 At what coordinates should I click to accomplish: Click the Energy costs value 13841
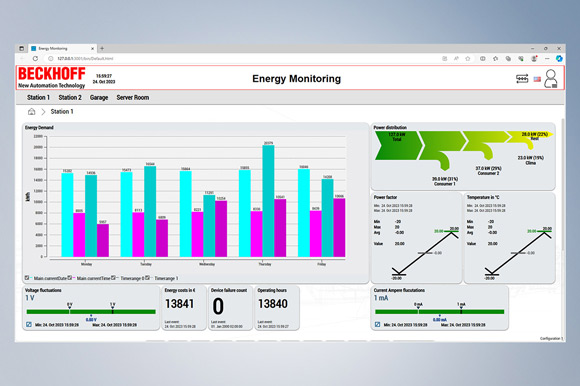pos(179,304)
